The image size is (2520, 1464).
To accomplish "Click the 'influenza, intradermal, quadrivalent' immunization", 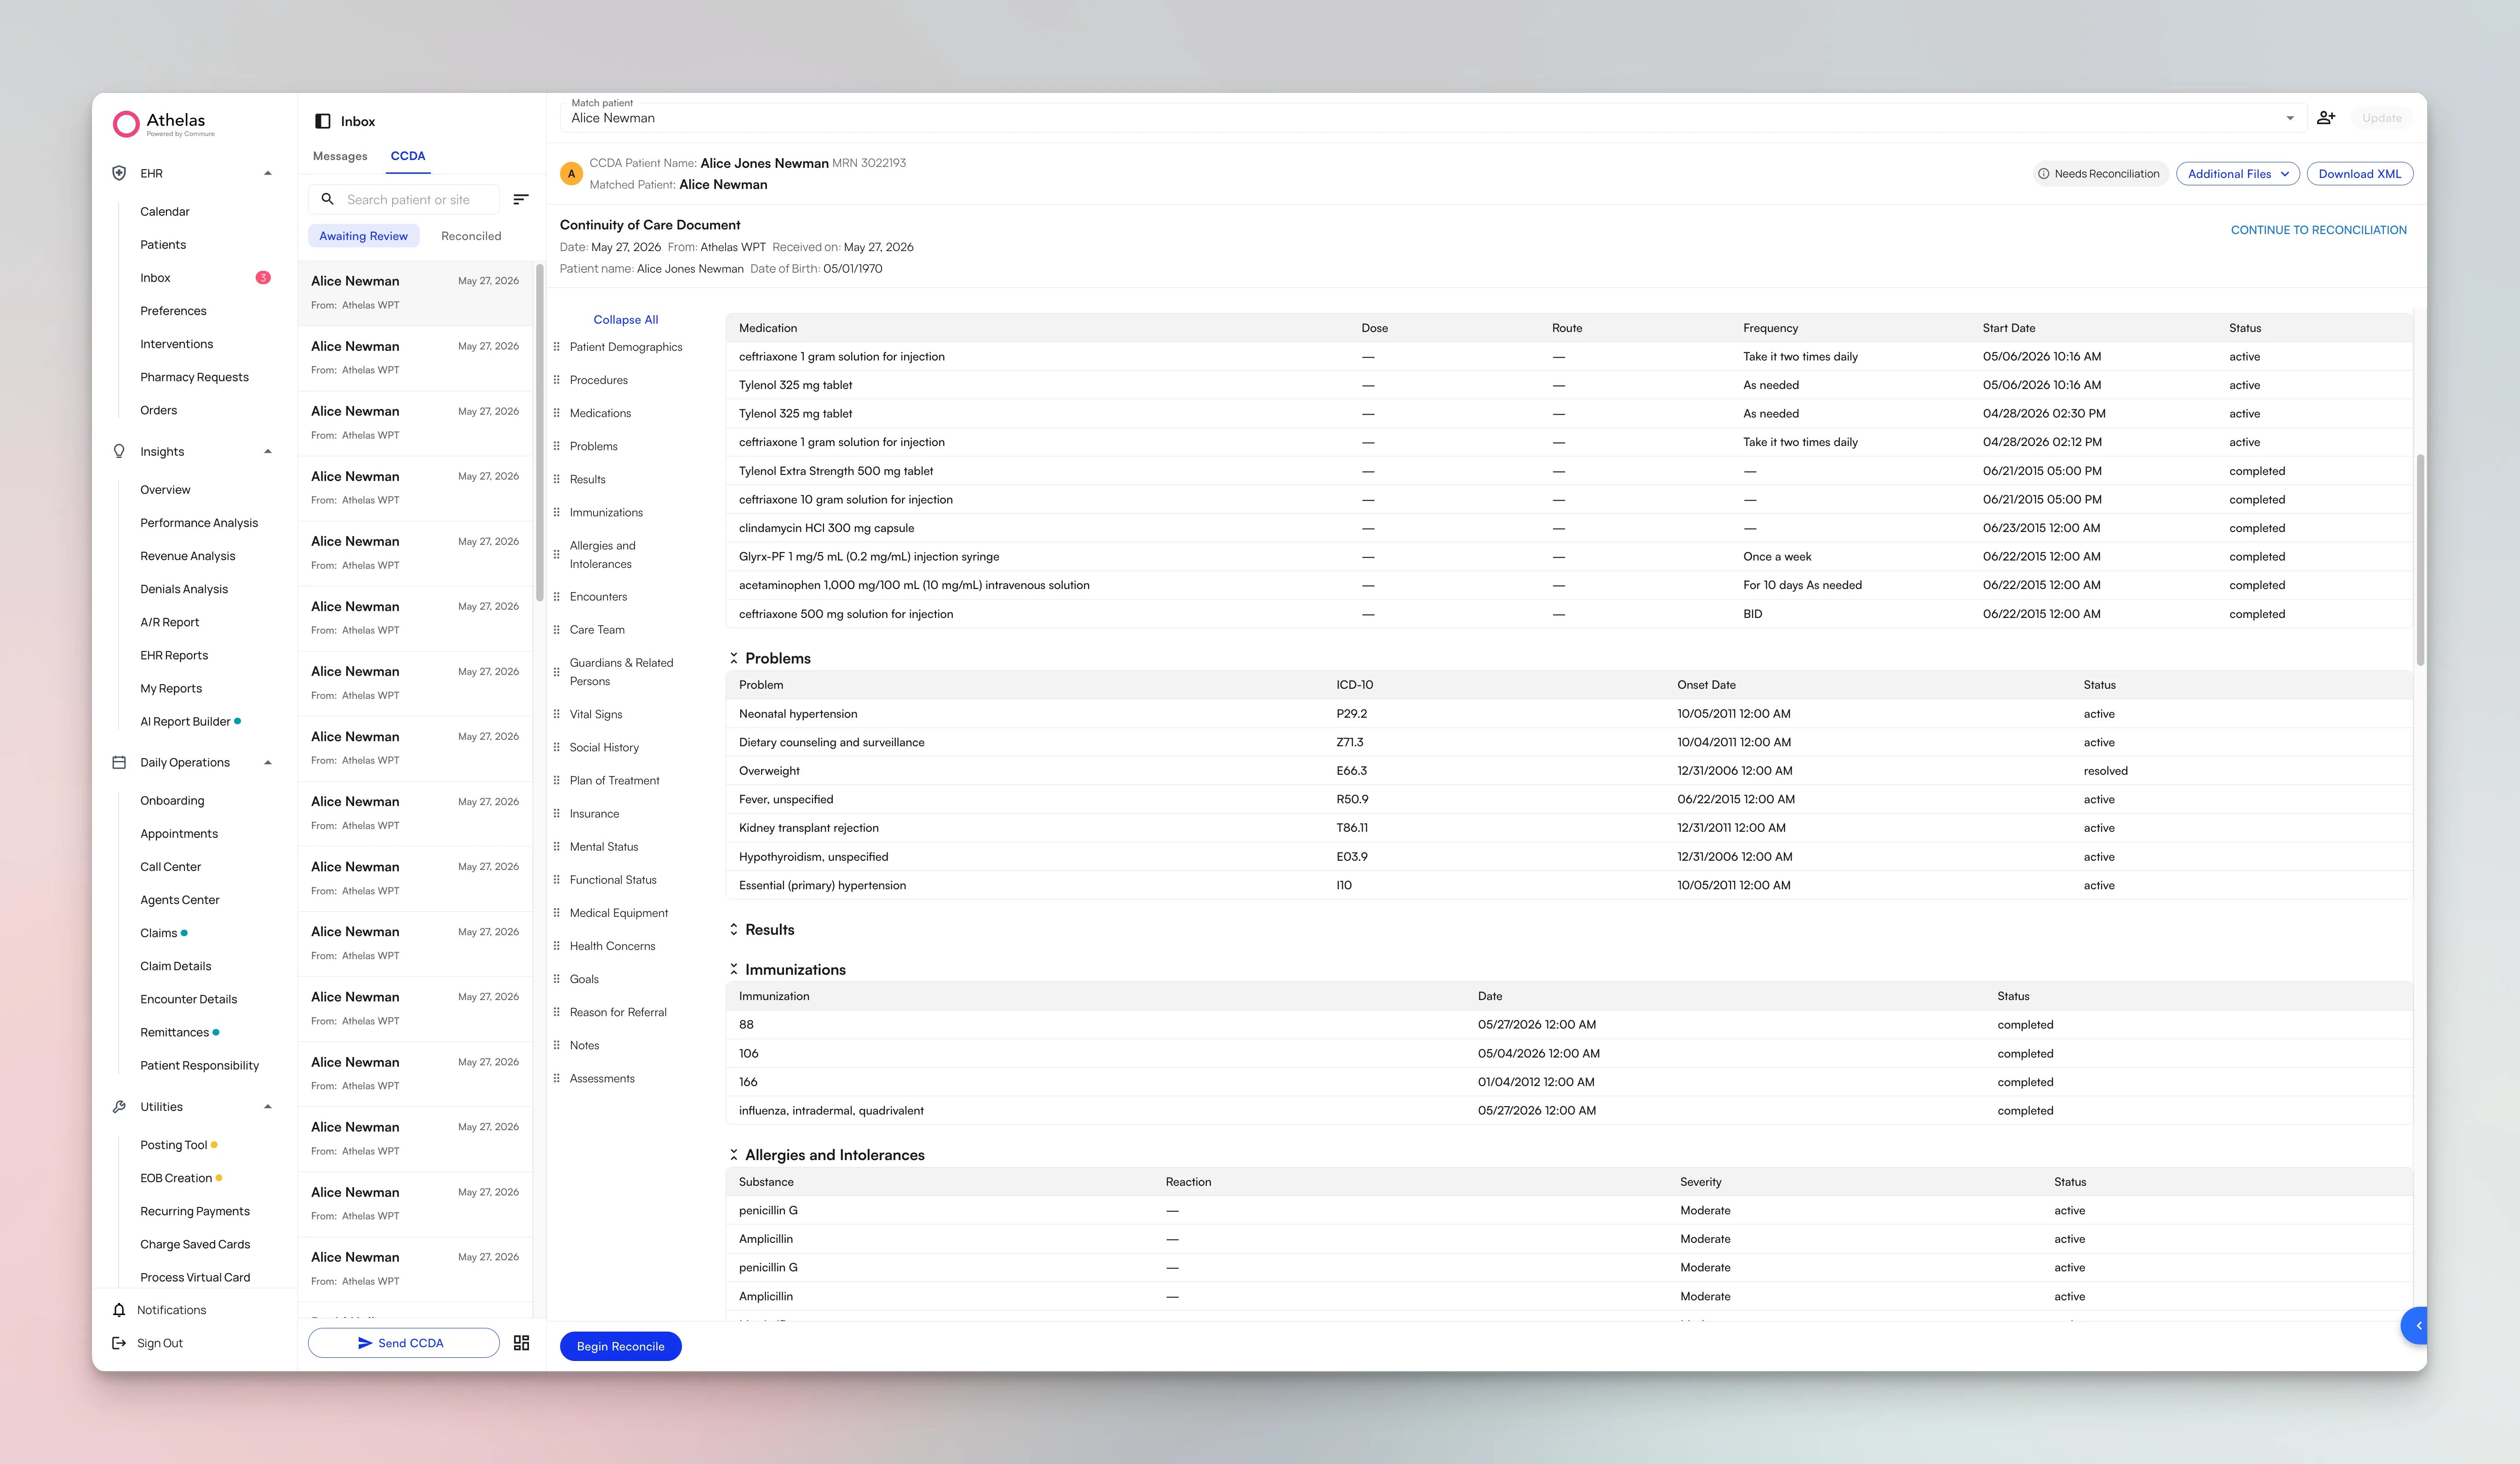I will click(831, 1110).
